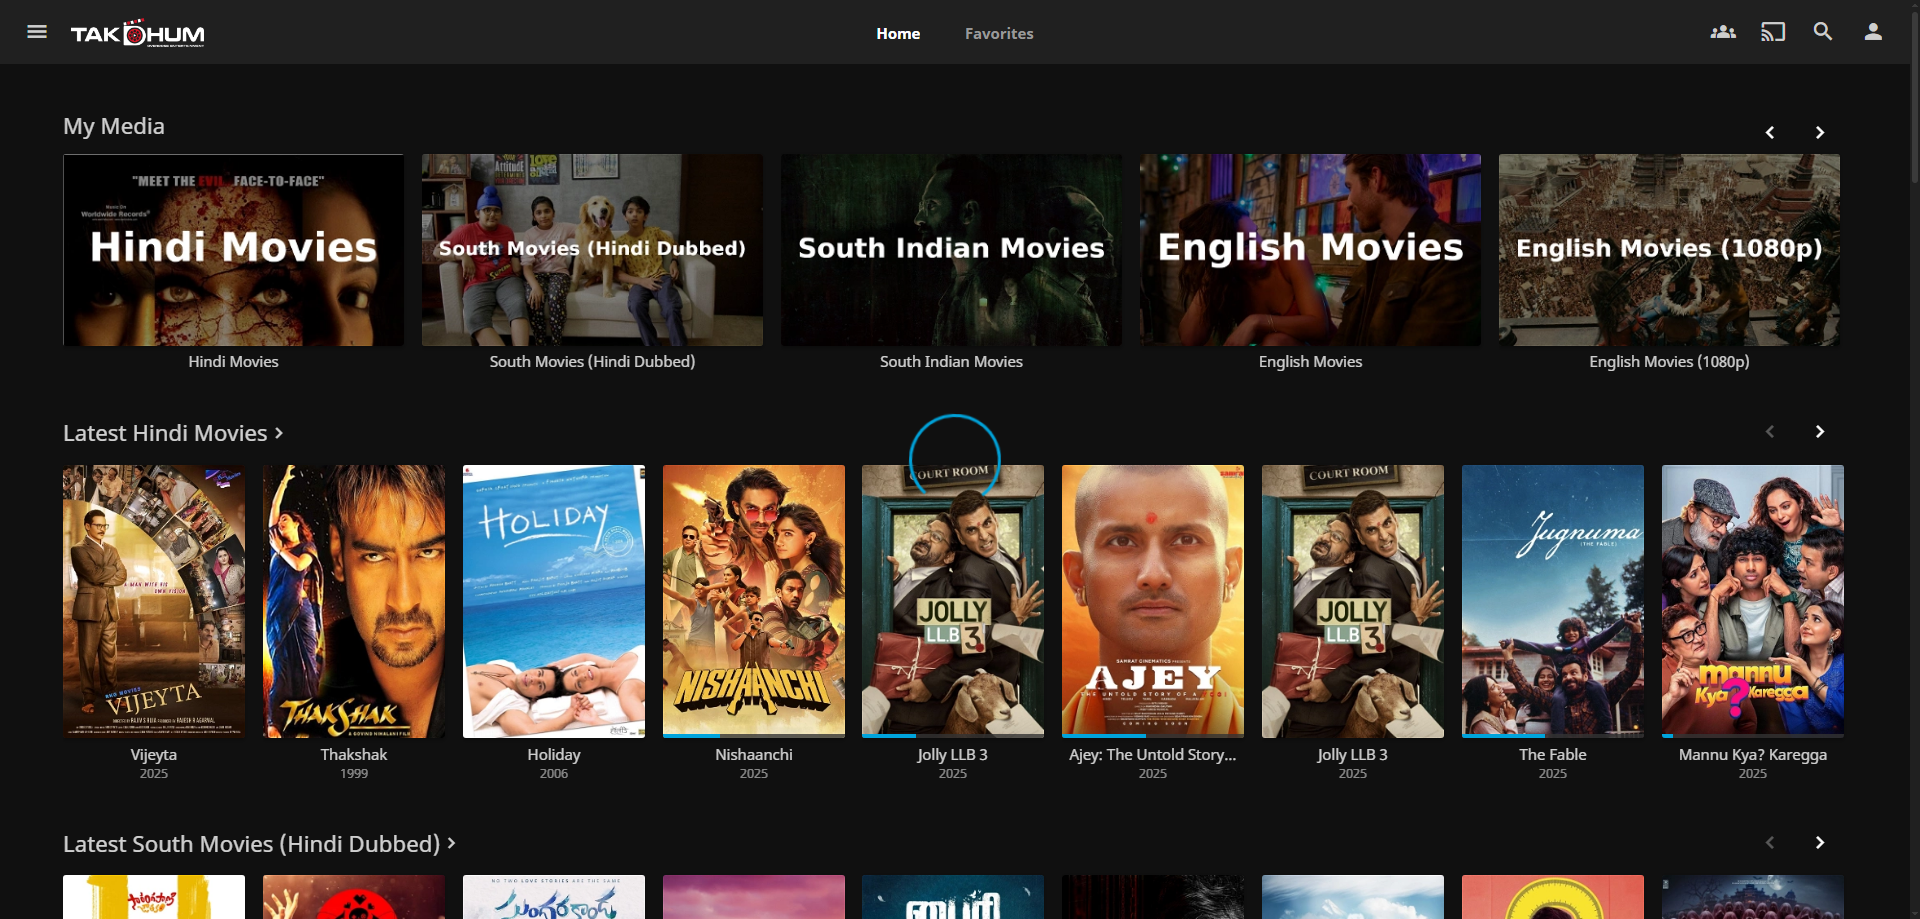Click the cast to device icon

click(1772, 32)
